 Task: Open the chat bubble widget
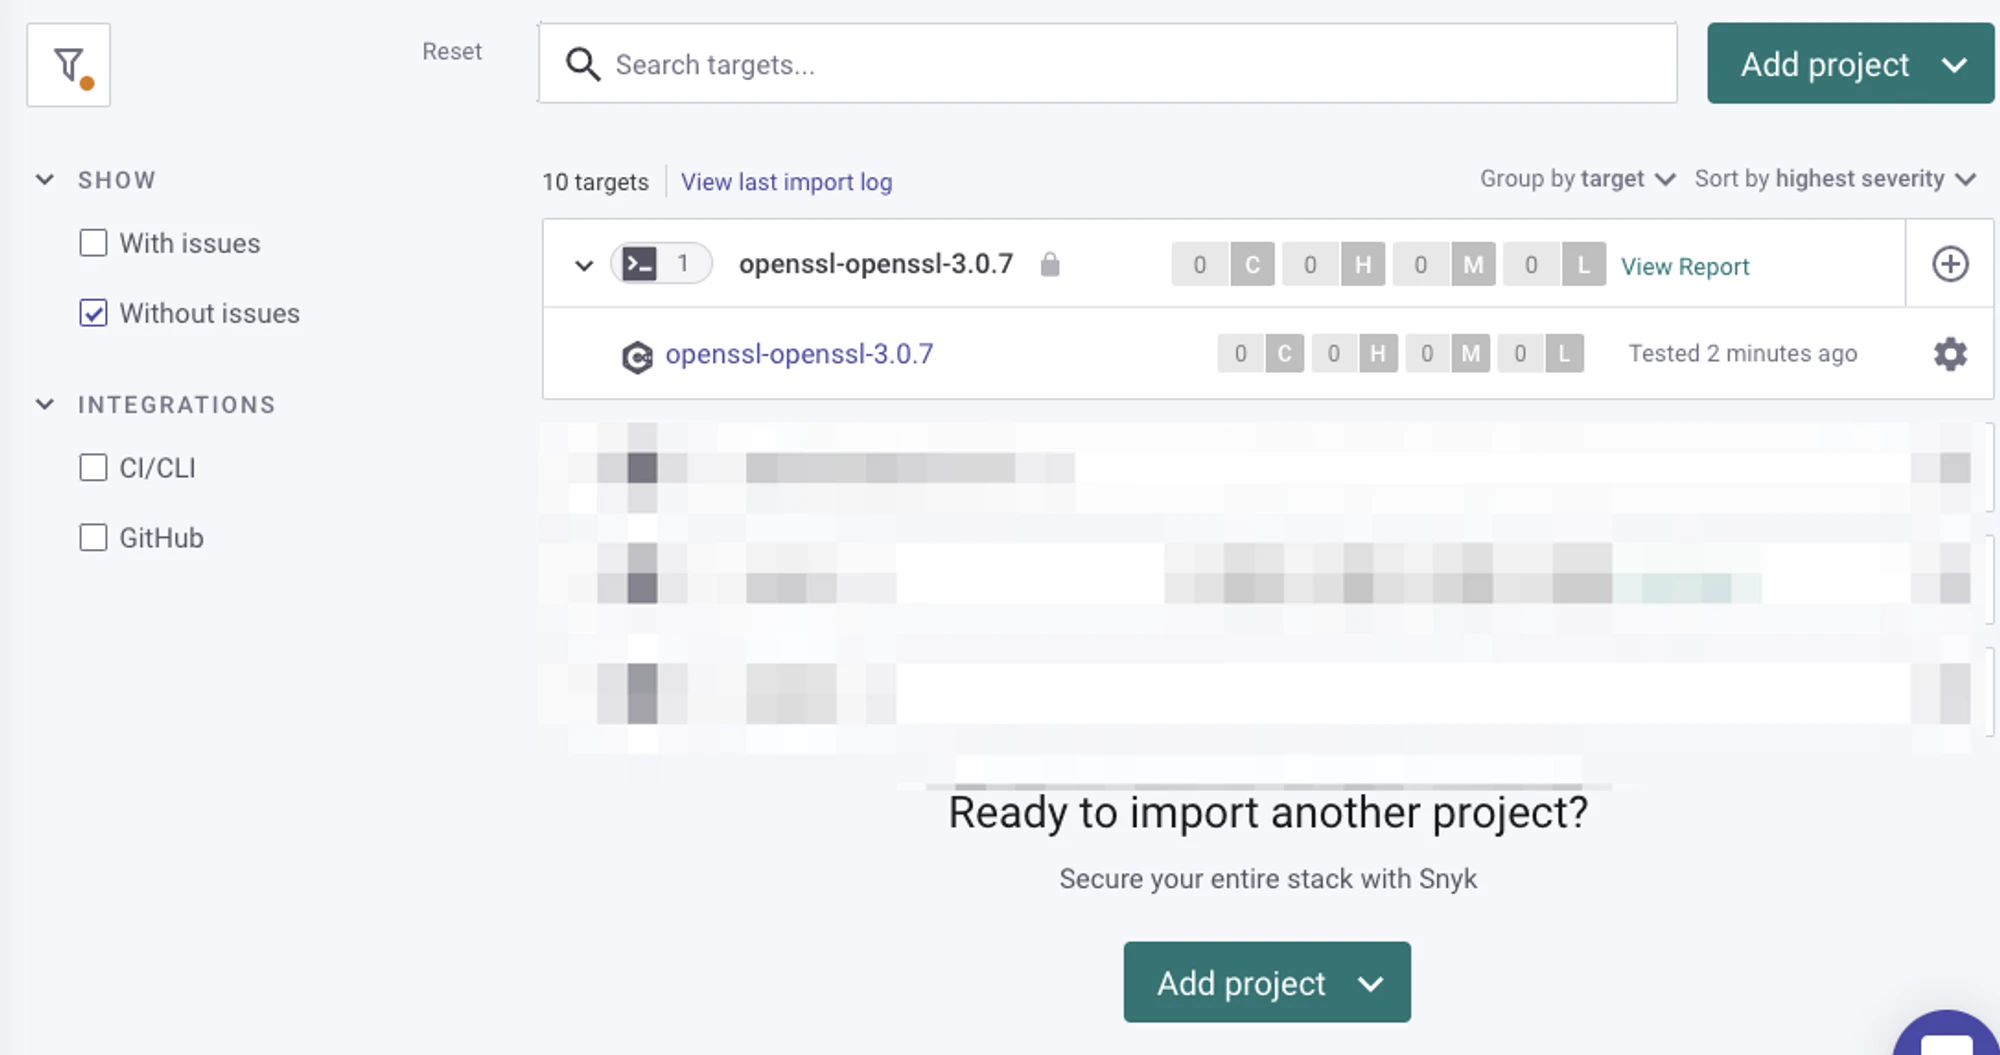click(1947, 1035)
